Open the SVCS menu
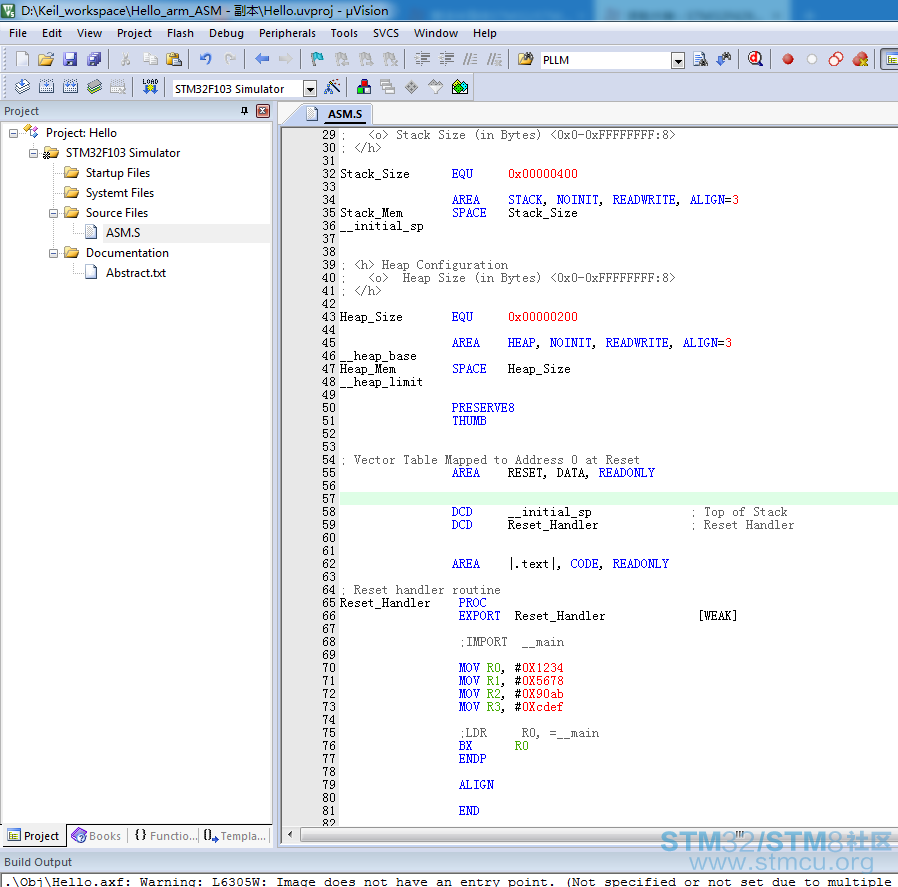This screenshot has height=887, width=898. pos(386,33)
